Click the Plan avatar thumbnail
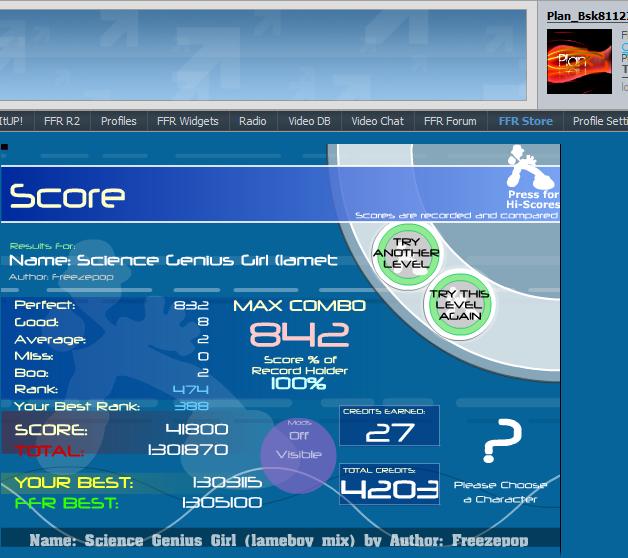Viewport: 628px width, 558px height. (579, 61)
